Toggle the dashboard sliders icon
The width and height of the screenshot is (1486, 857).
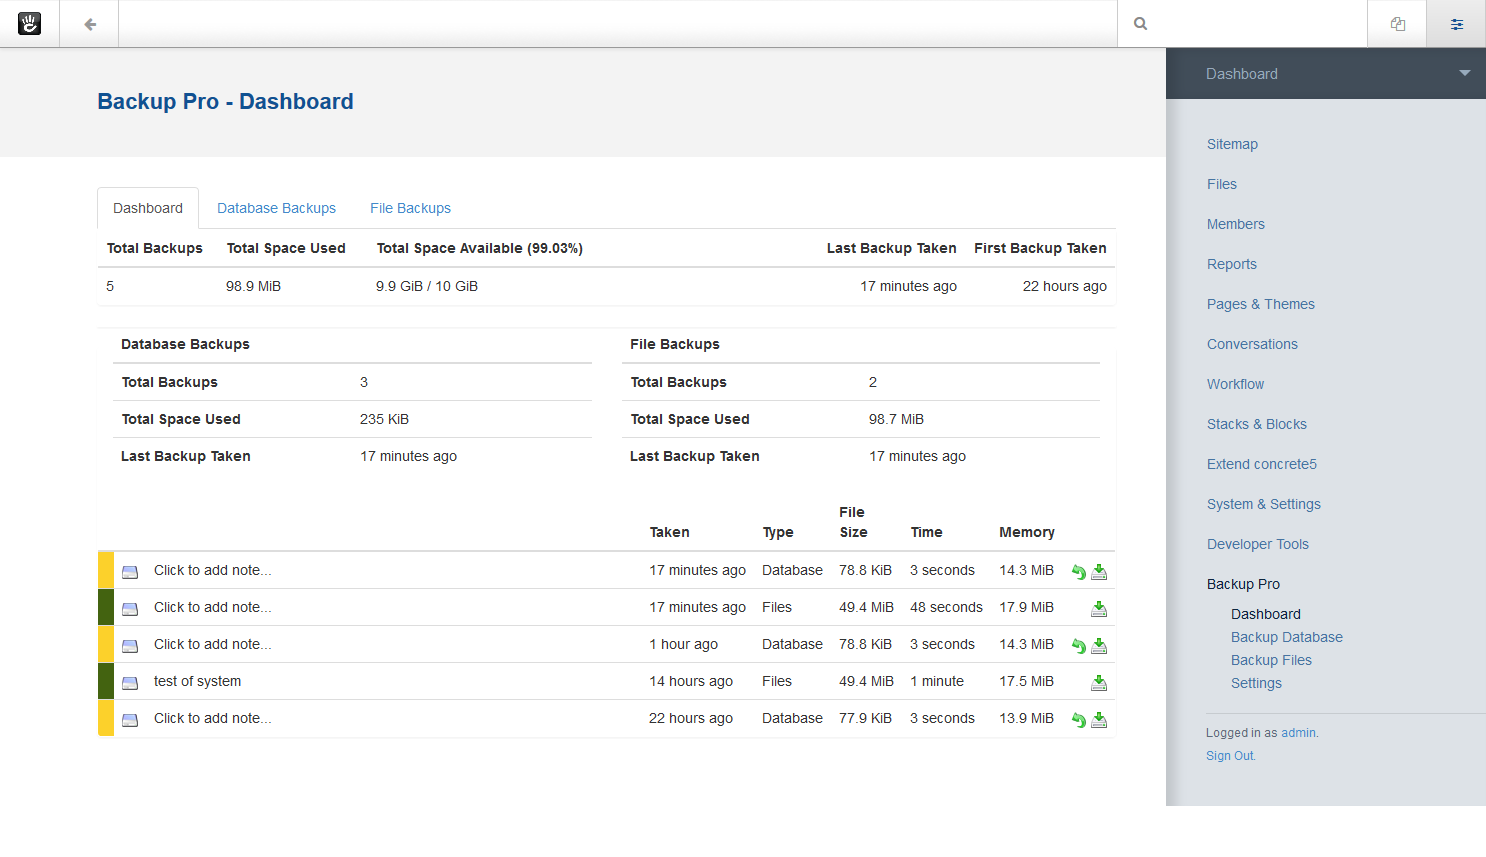pyautogui.click(x=1457, y=24)
